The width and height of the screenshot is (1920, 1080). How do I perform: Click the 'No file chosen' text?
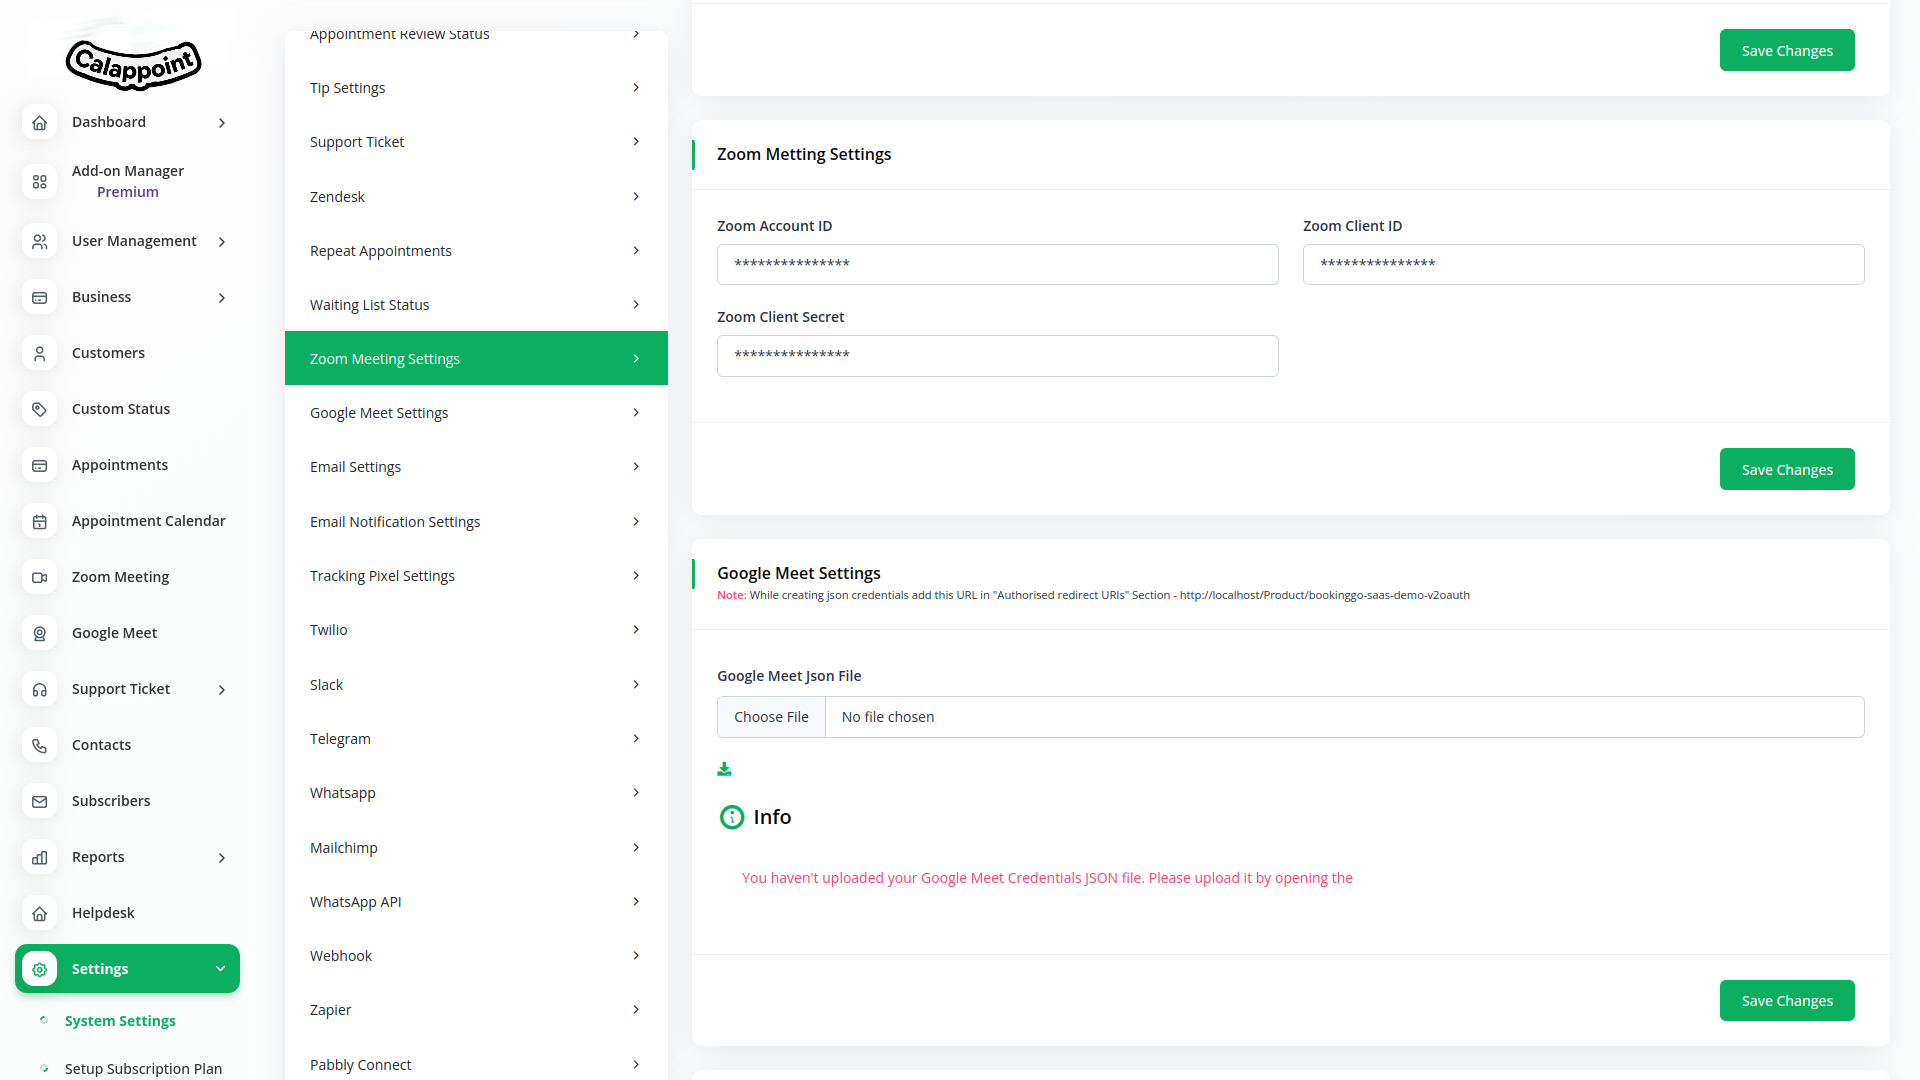[888, 717]
